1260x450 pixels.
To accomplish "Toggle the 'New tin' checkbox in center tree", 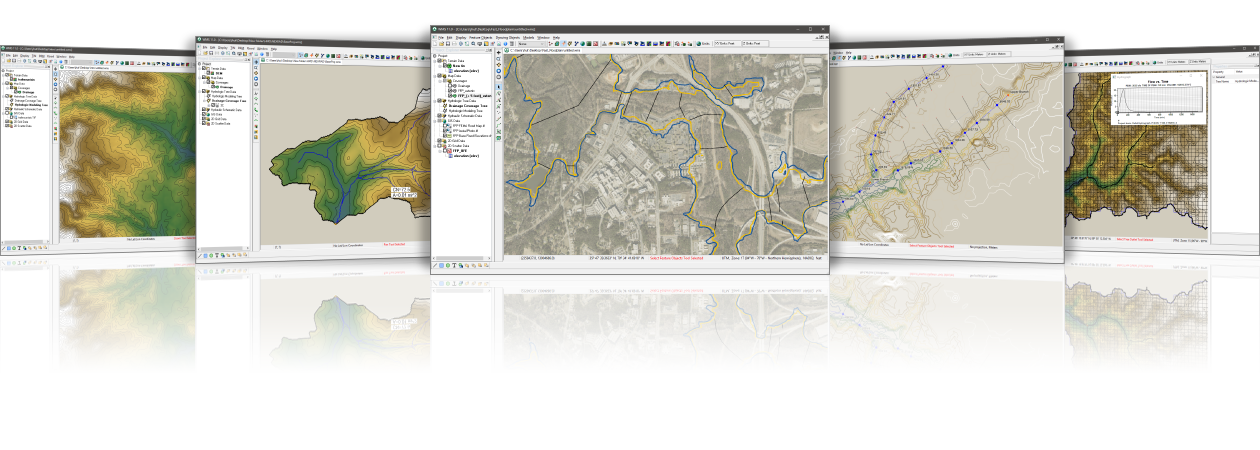I will [445, 66].
